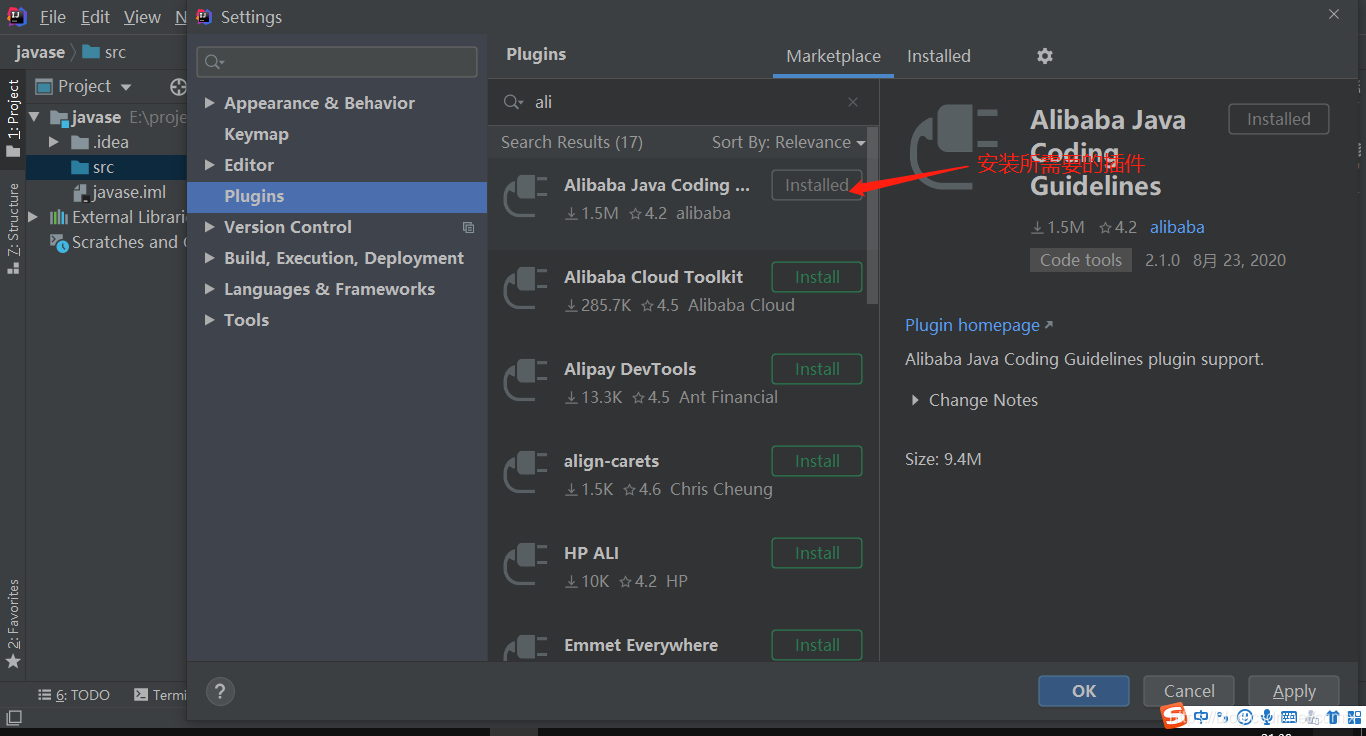Open the 6: TODO tool tab

coord(74,695)
